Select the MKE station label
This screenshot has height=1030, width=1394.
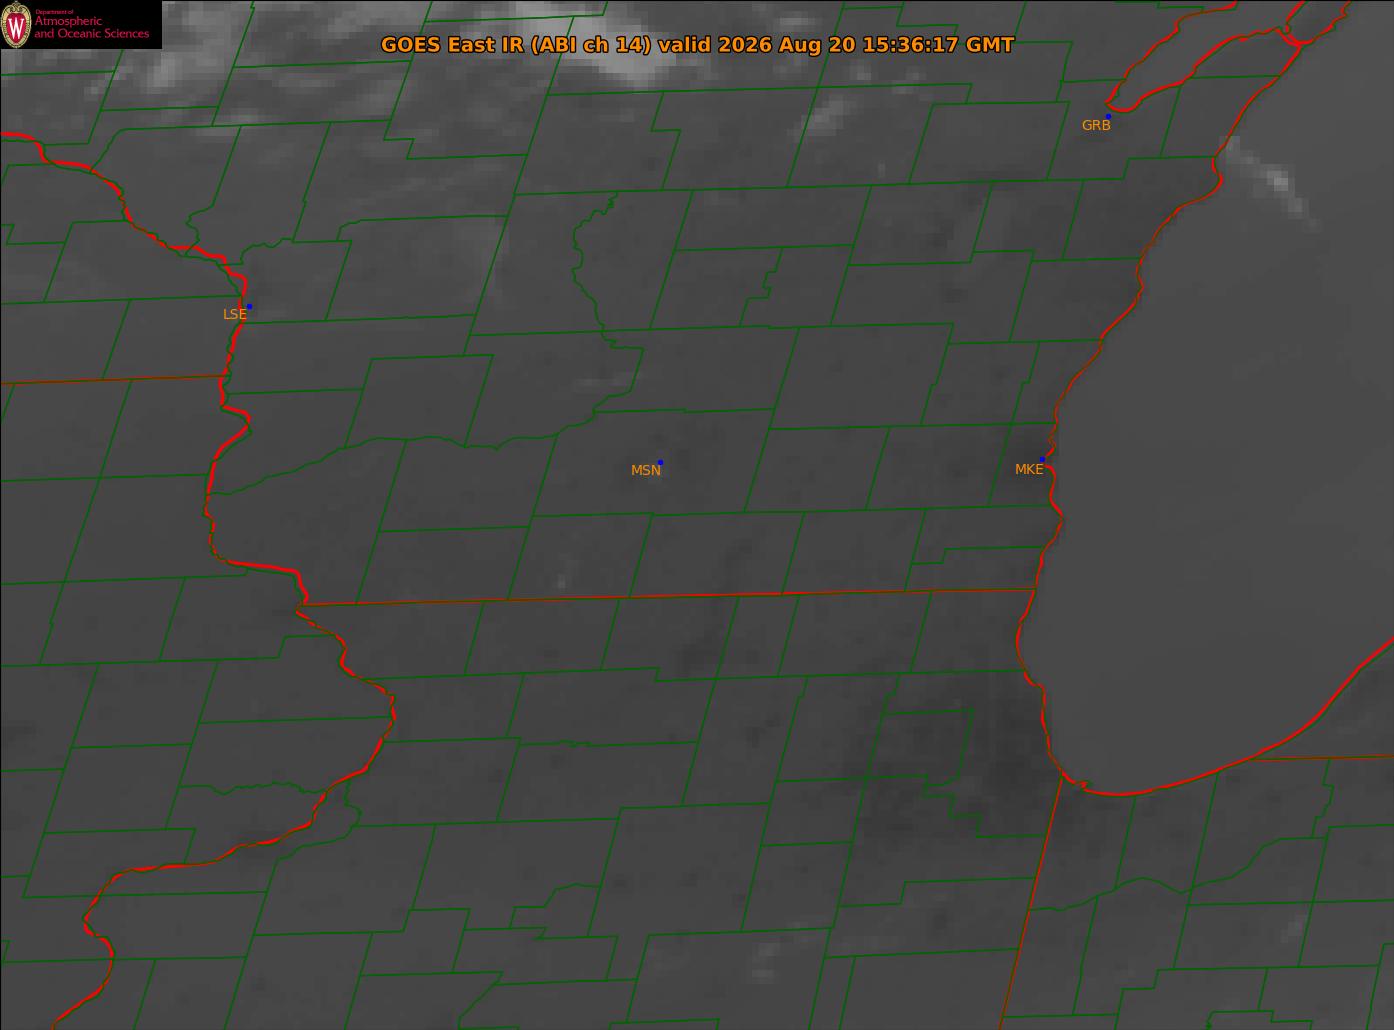[1028, 469]
